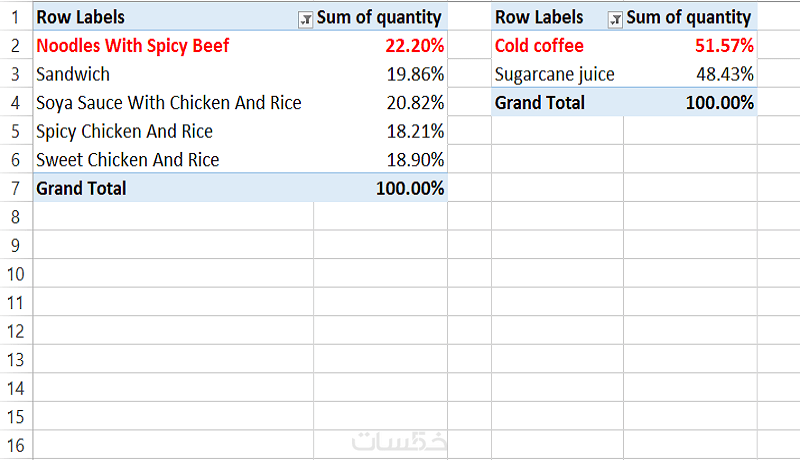Select Soya Sauce With Chicken And Rice cell
The width and height of the screenshot is (800, 460).
(x=168, y=103)
